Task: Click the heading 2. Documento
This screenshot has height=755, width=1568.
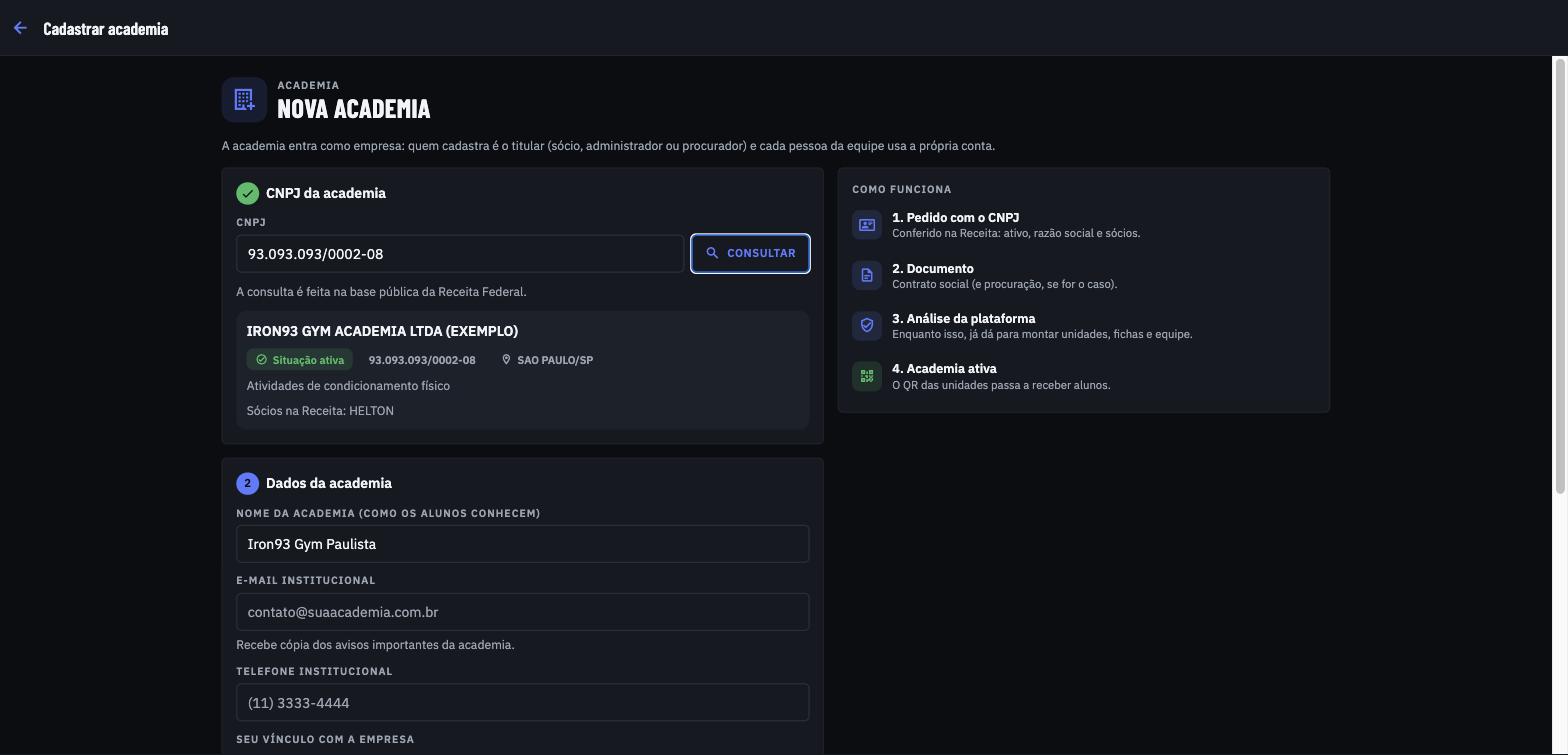Action: (933, 268)
